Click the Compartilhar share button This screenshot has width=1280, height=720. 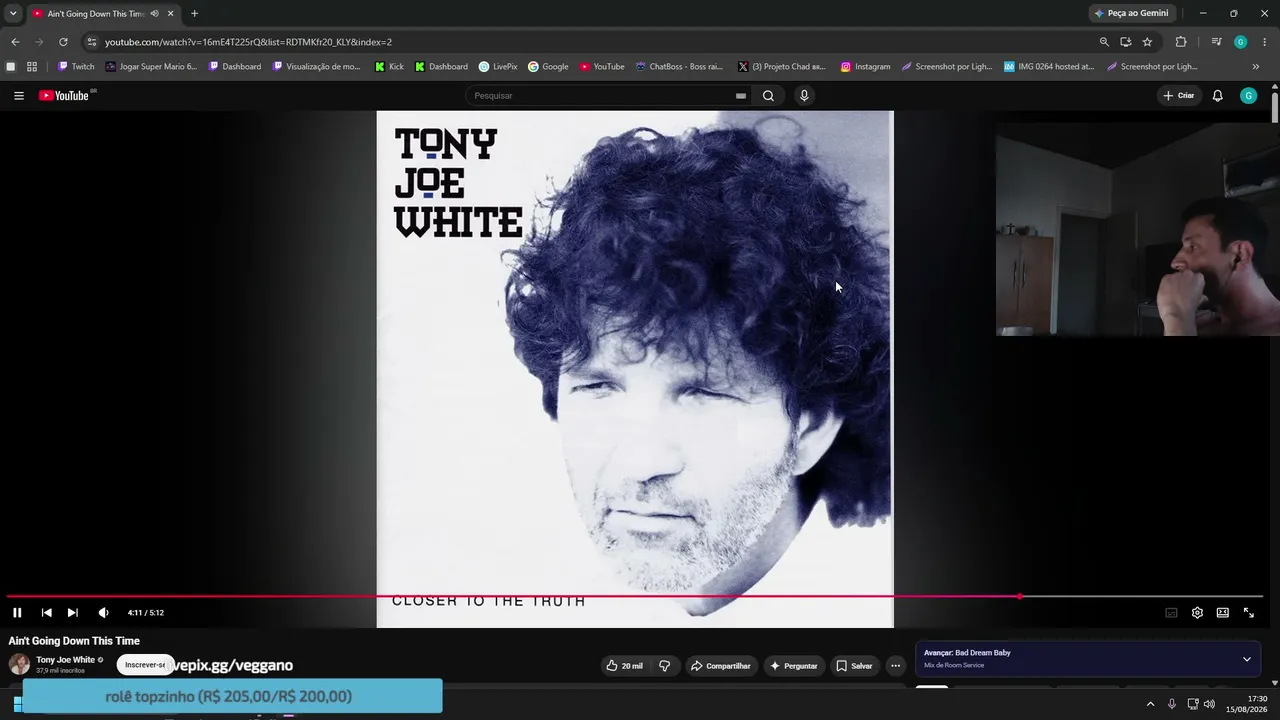click(x=721, y=666)
